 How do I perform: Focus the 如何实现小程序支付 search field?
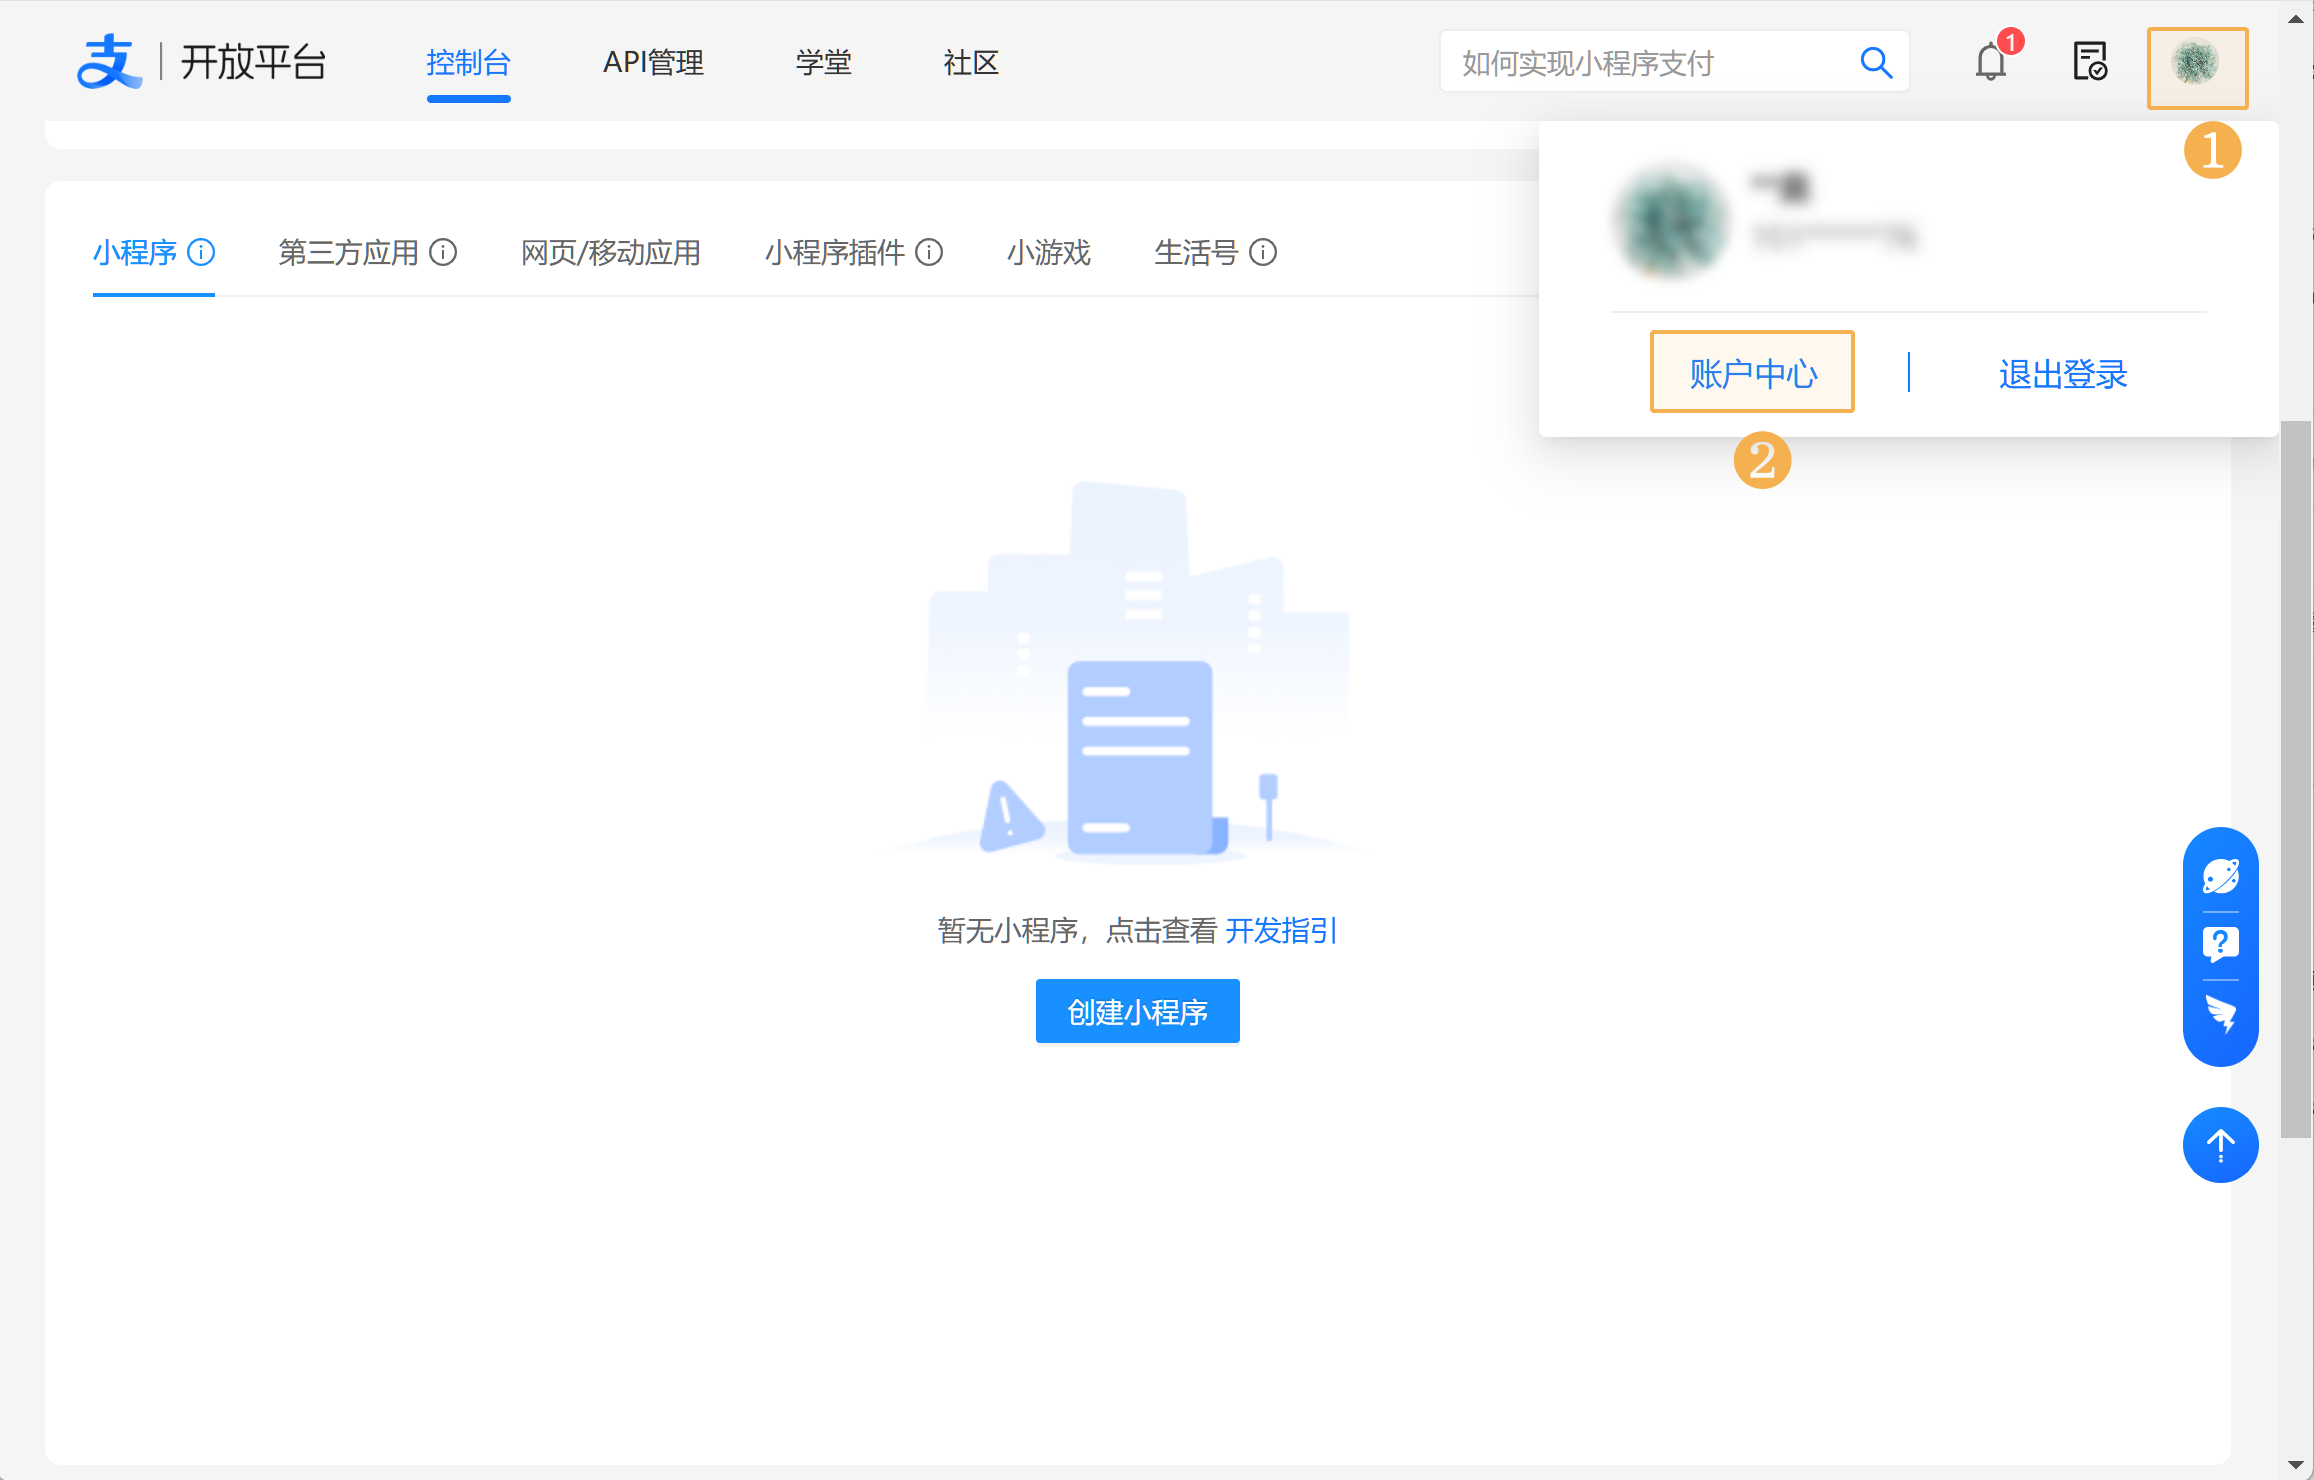[1640, 63]
